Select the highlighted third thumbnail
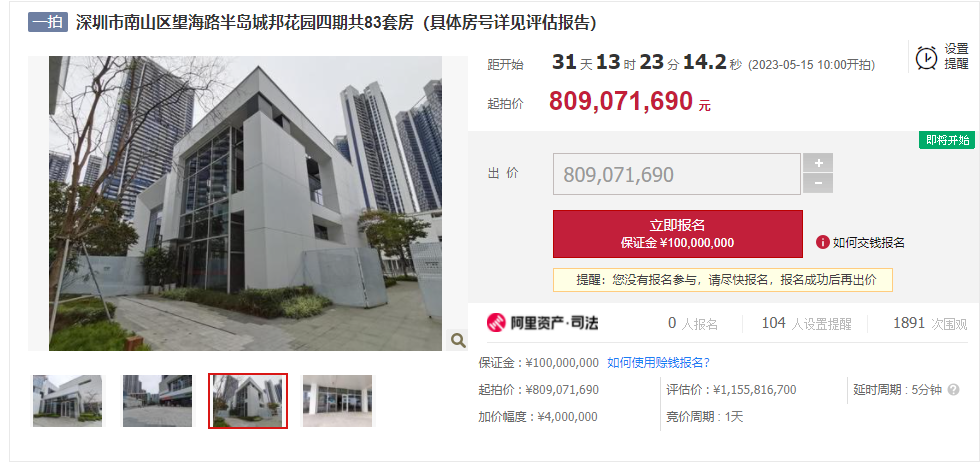This screenshot has width=980, height=473. point(248,401)
